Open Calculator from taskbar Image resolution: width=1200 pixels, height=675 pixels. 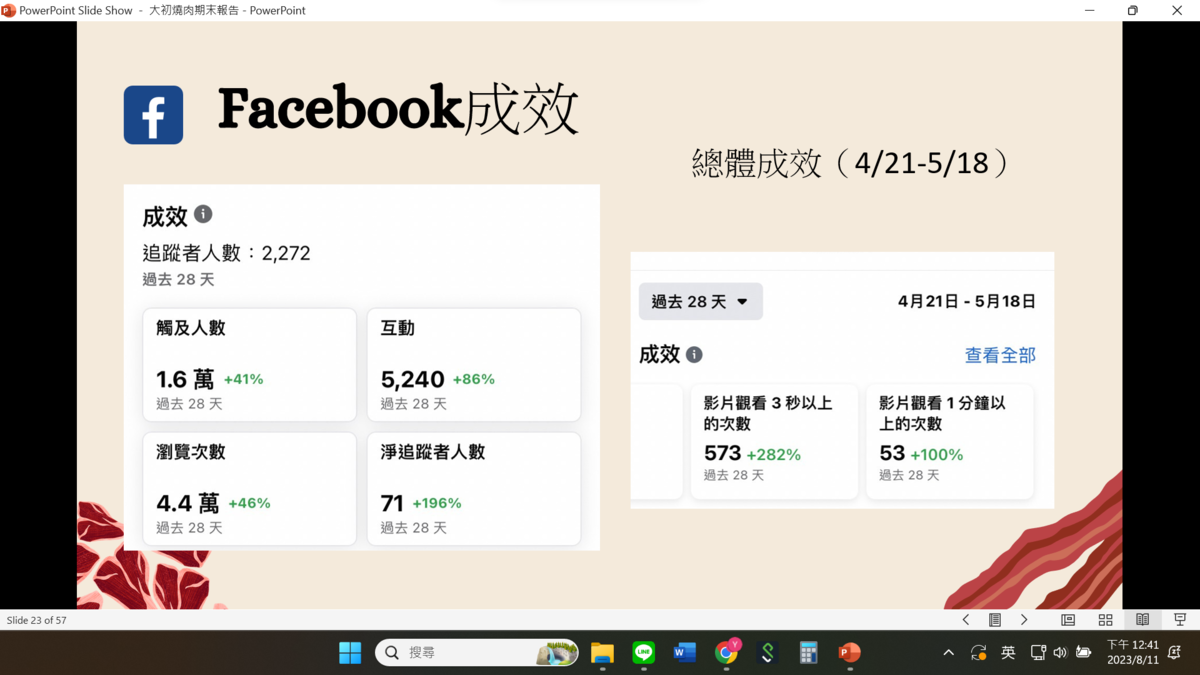pyautogui.click(x=809, y=653)
